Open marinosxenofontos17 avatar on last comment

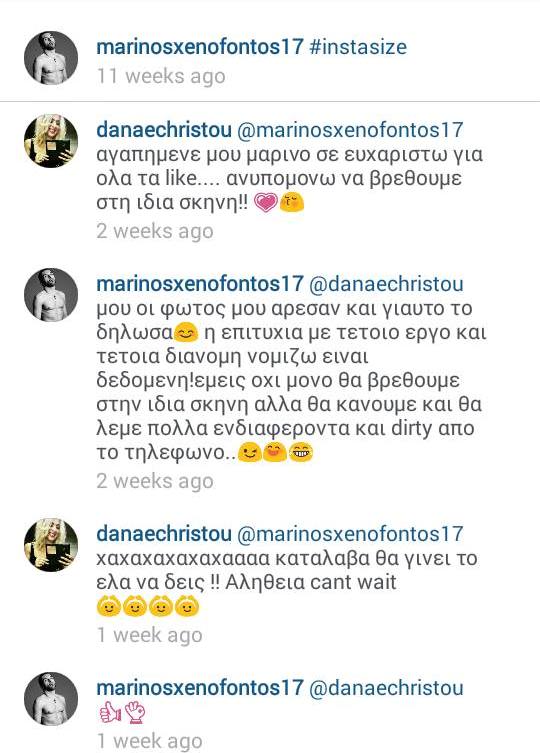(51, 698)
